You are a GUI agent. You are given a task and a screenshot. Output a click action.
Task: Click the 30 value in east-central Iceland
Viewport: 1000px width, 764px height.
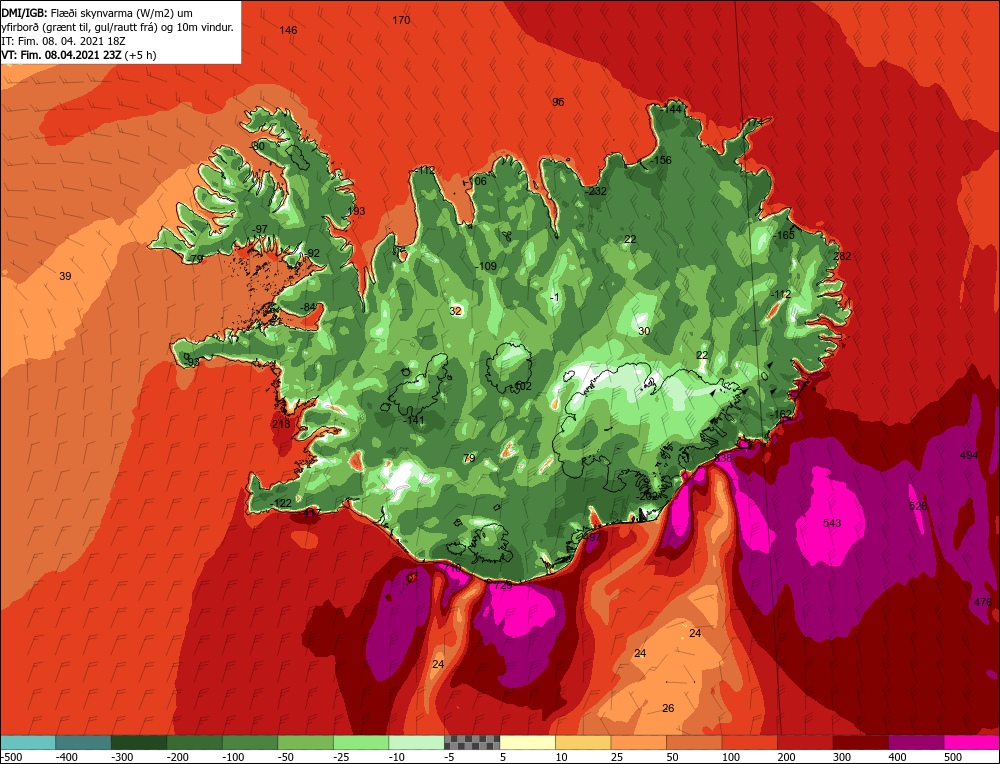click(x=644, y=331)
